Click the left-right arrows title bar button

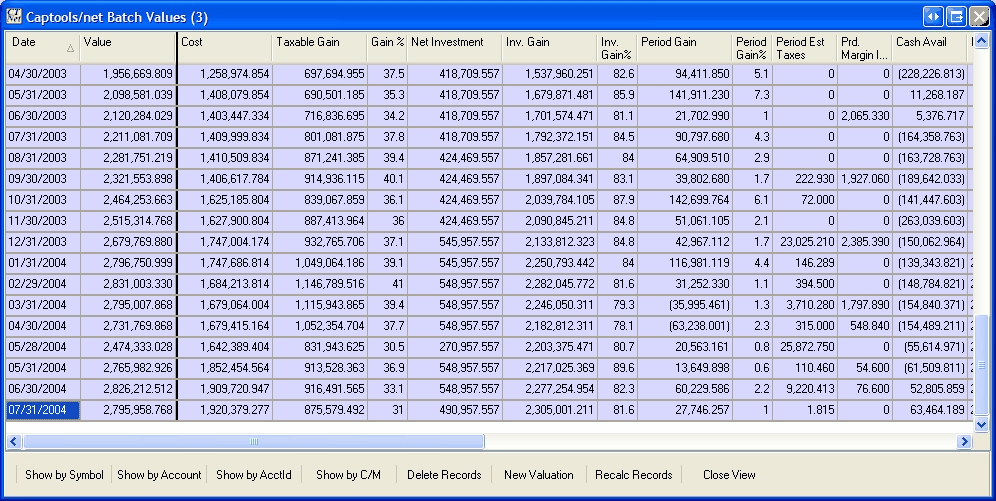(x=933, y=16)
